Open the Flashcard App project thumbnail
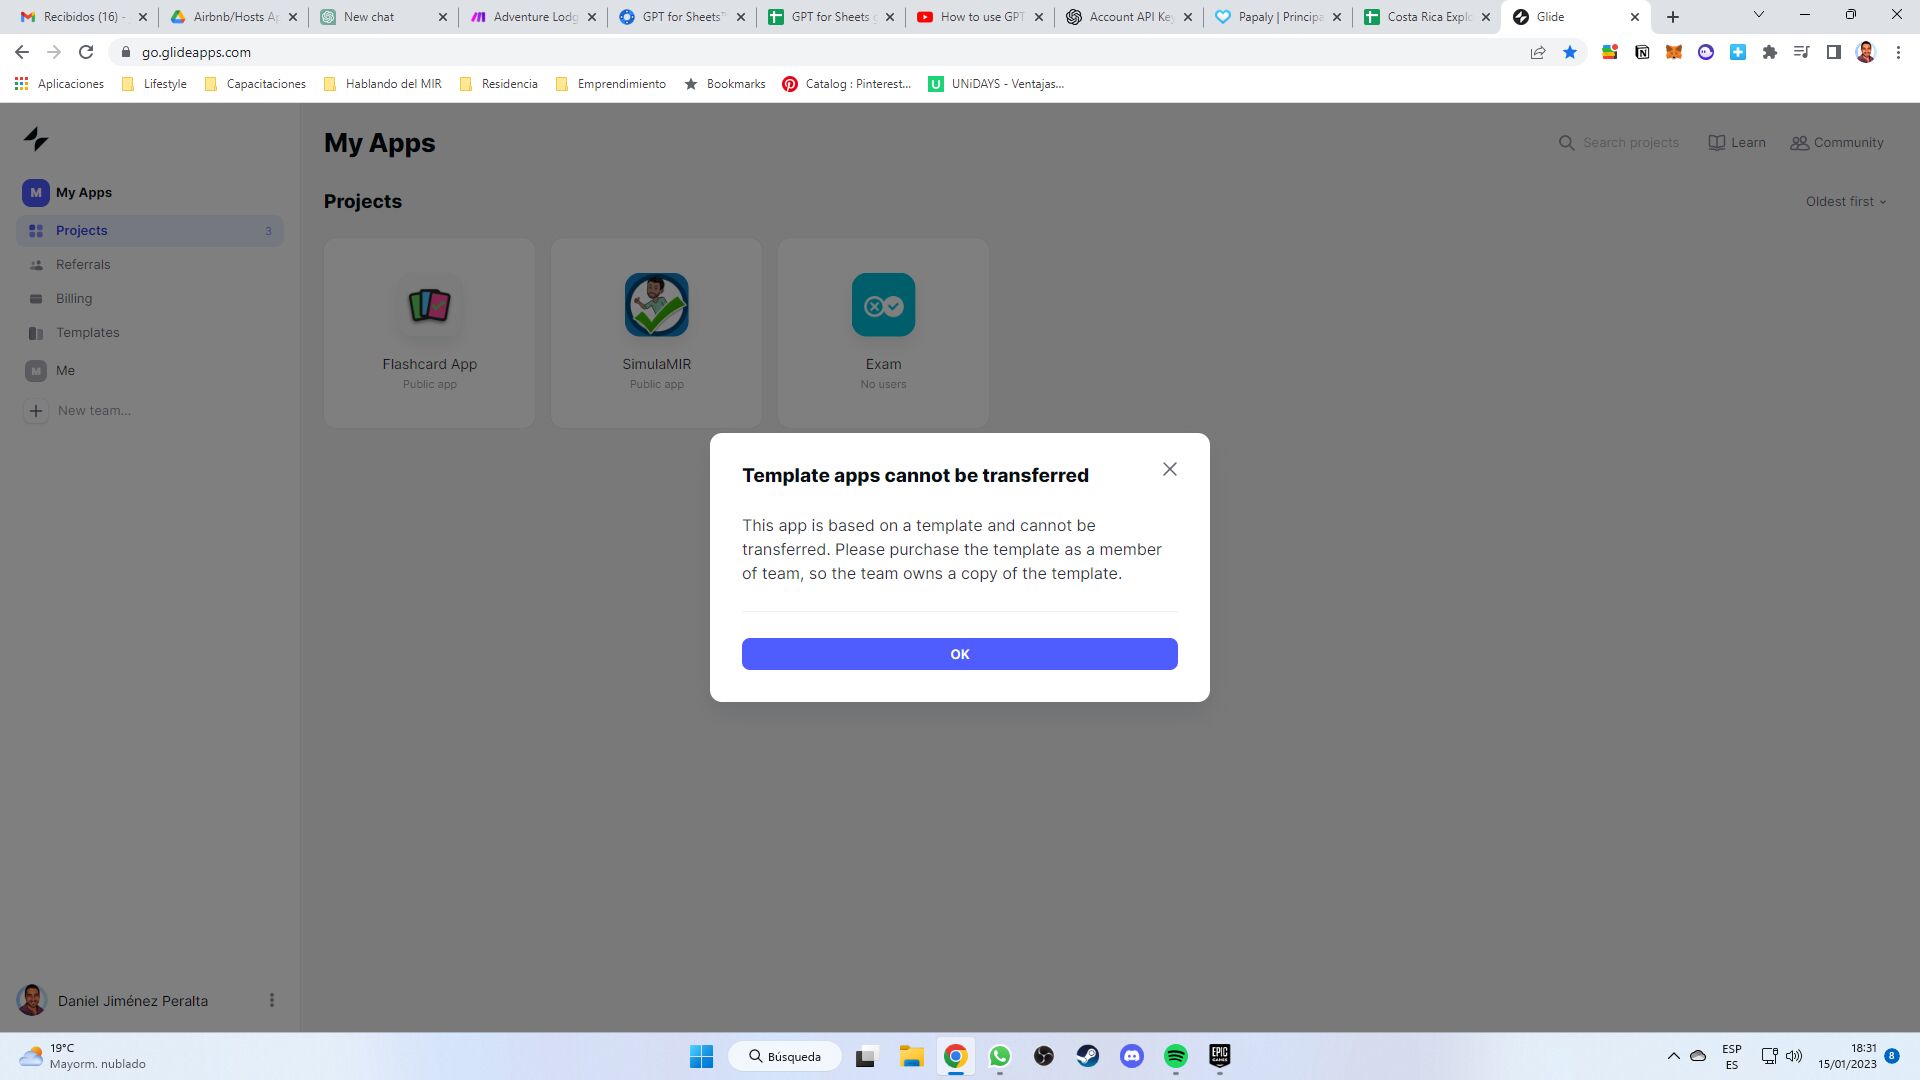 [x=429, y=305]
